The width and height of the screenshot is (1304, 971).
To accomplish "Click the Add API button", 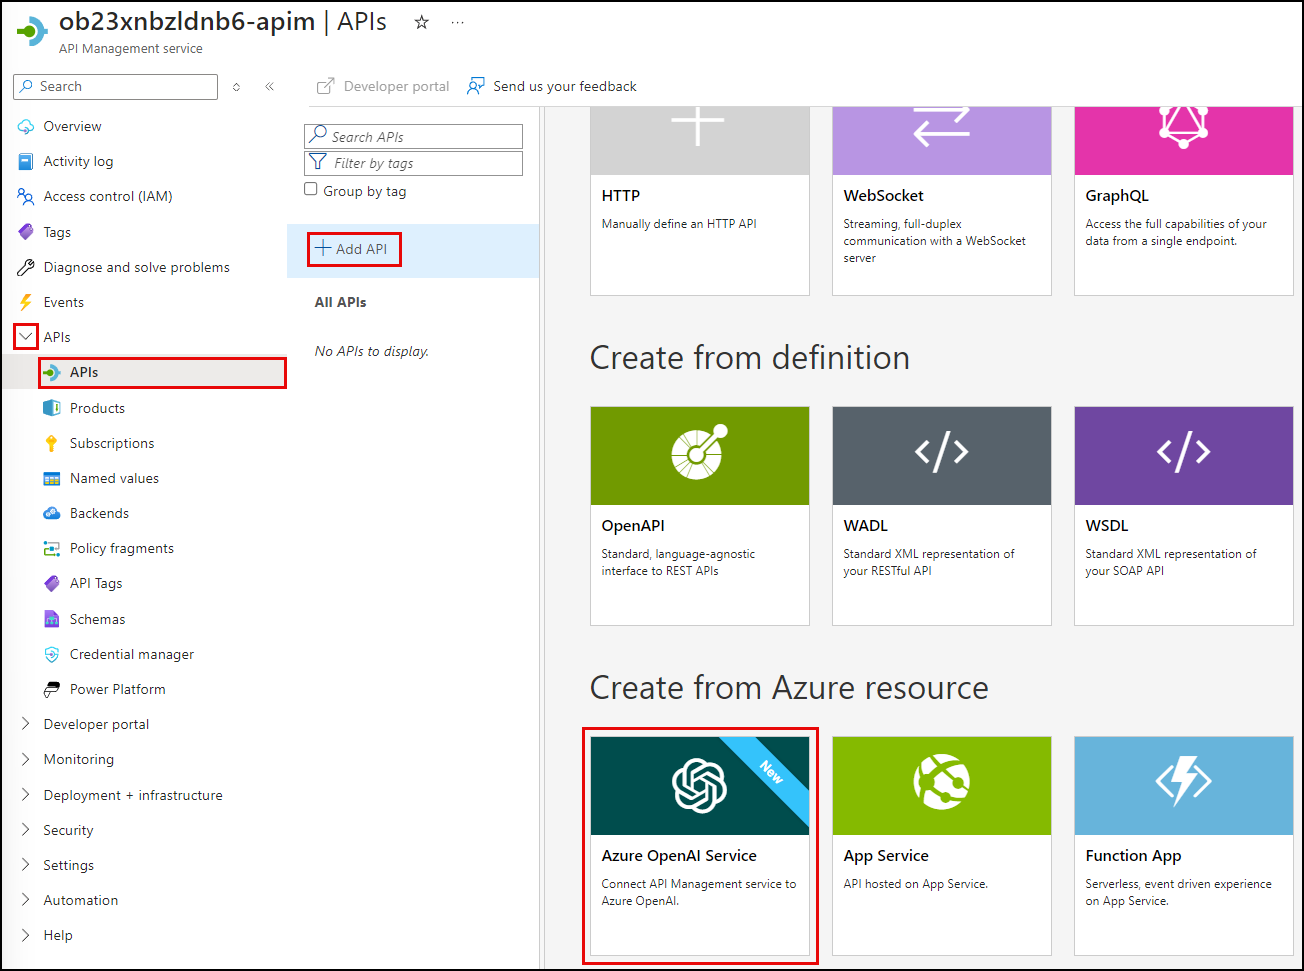I will point(353,248).
